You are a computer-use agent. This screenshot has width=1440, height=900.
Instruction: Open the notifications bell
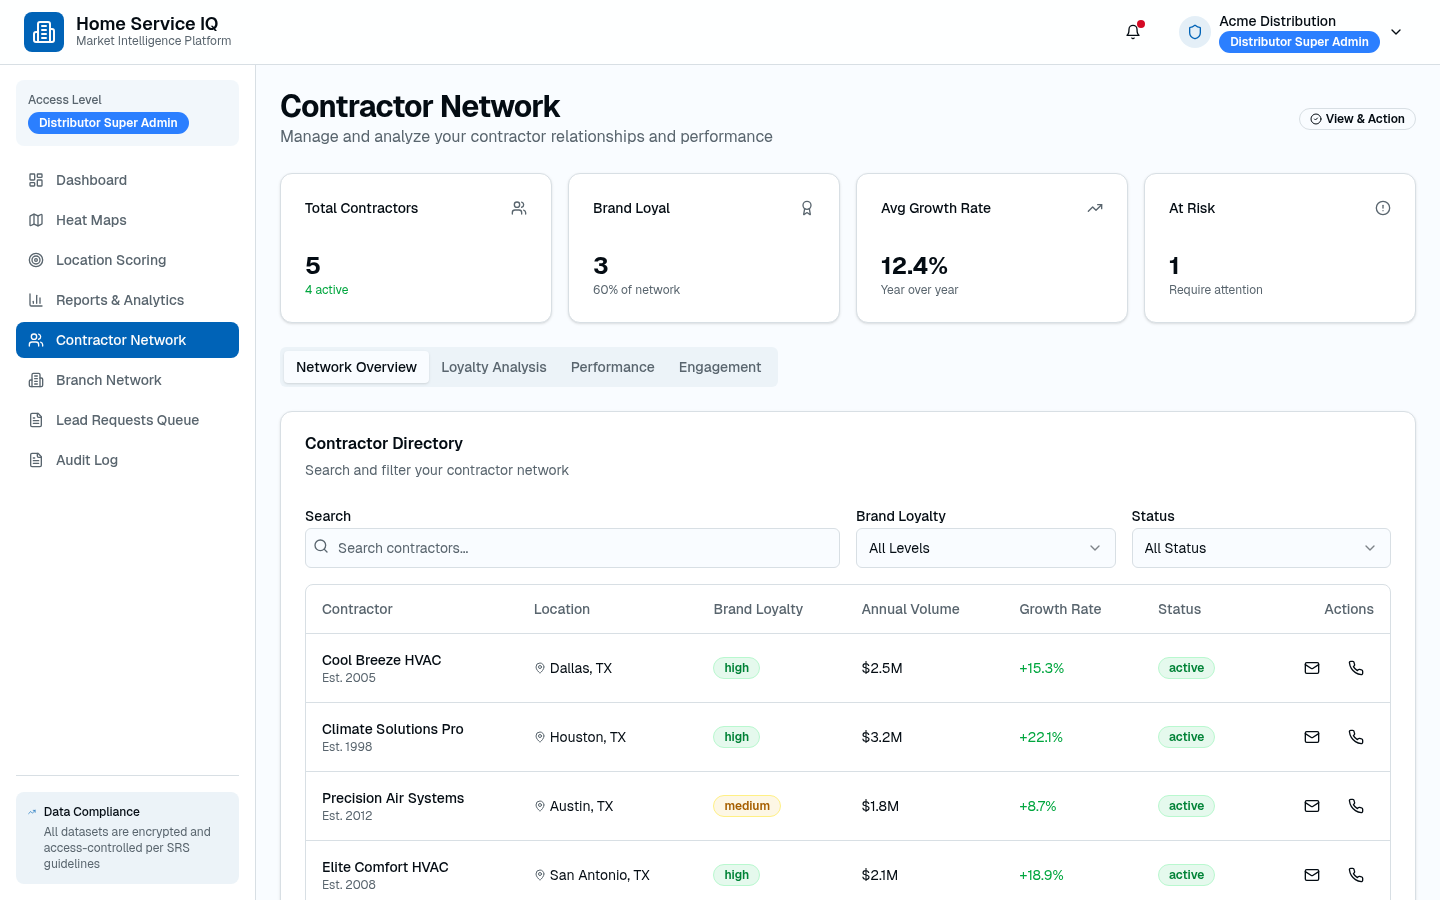[x=1133, y=32]
